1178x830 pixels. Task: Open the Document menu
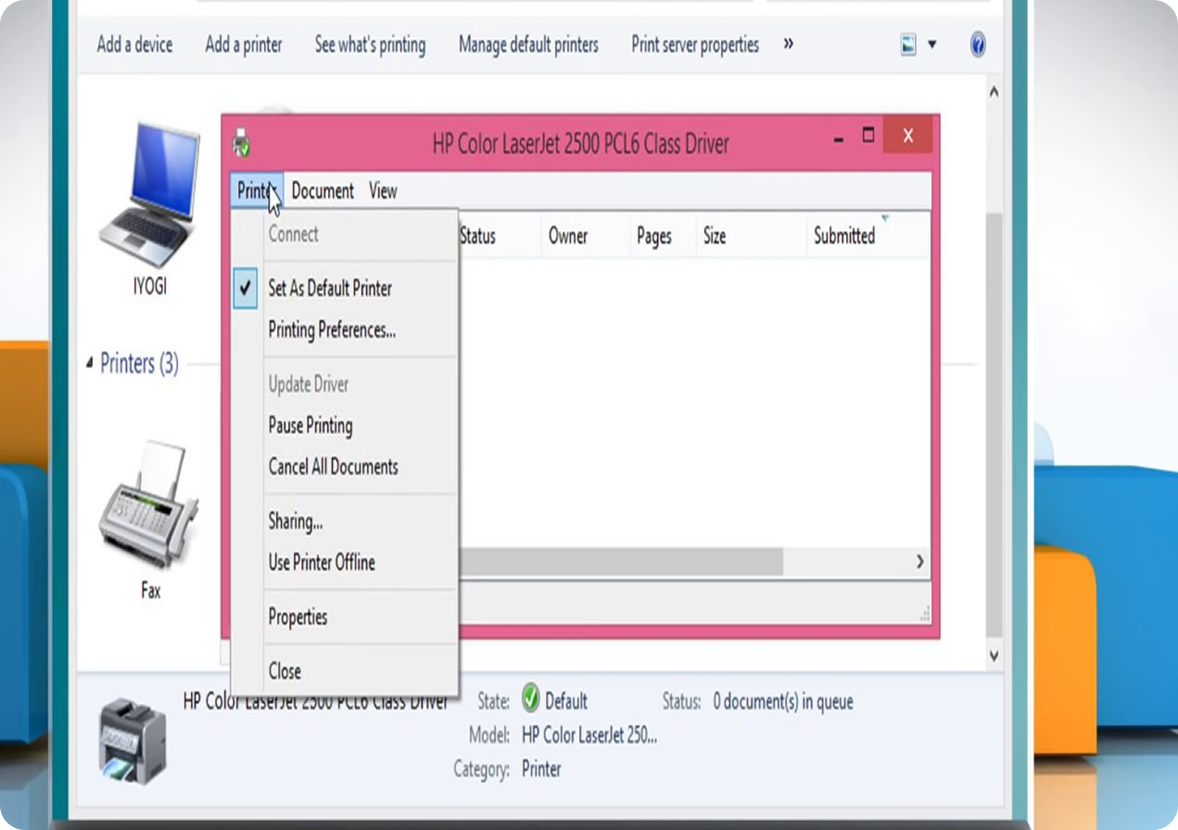322,191
